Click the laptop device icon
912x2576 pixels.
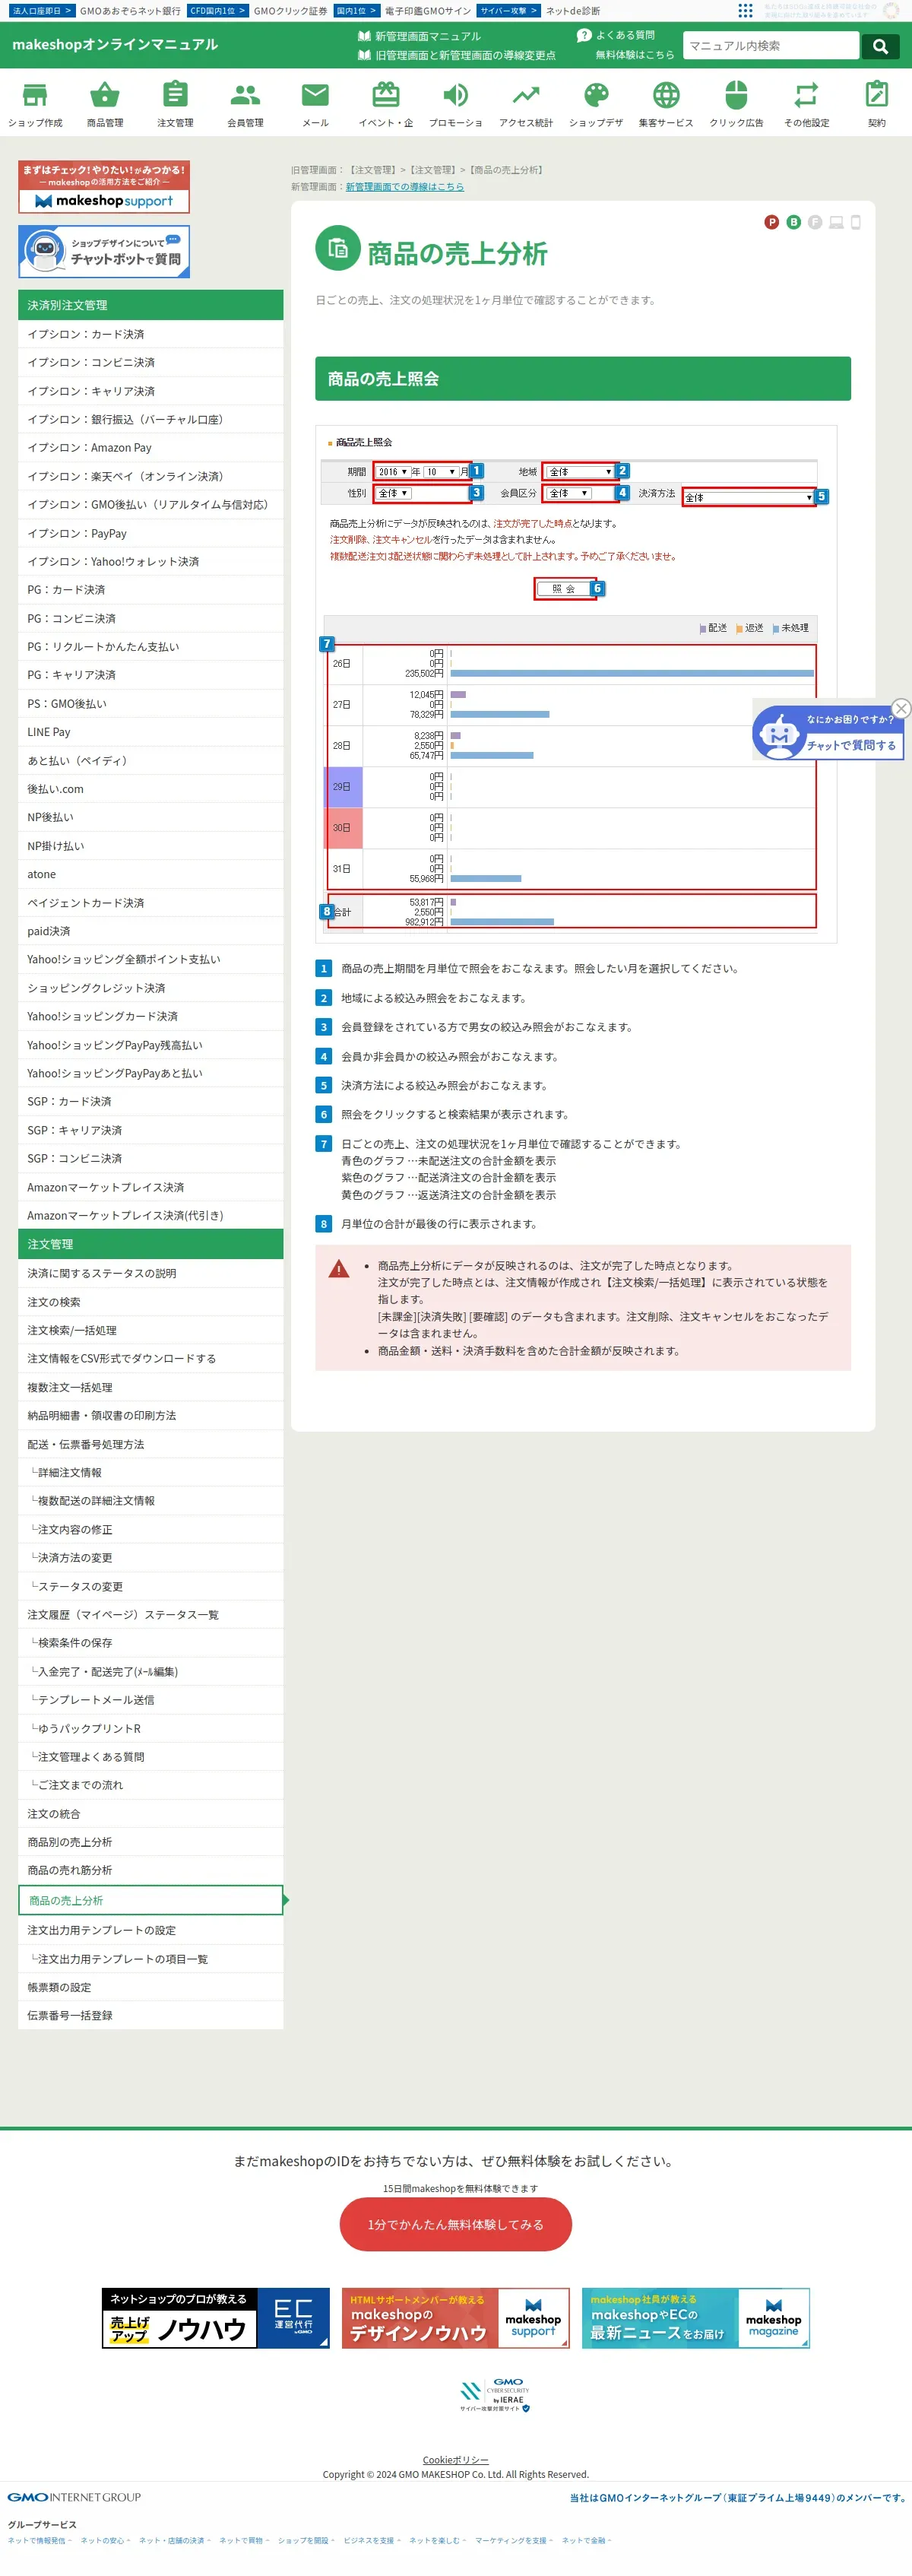tap(836, 222)
